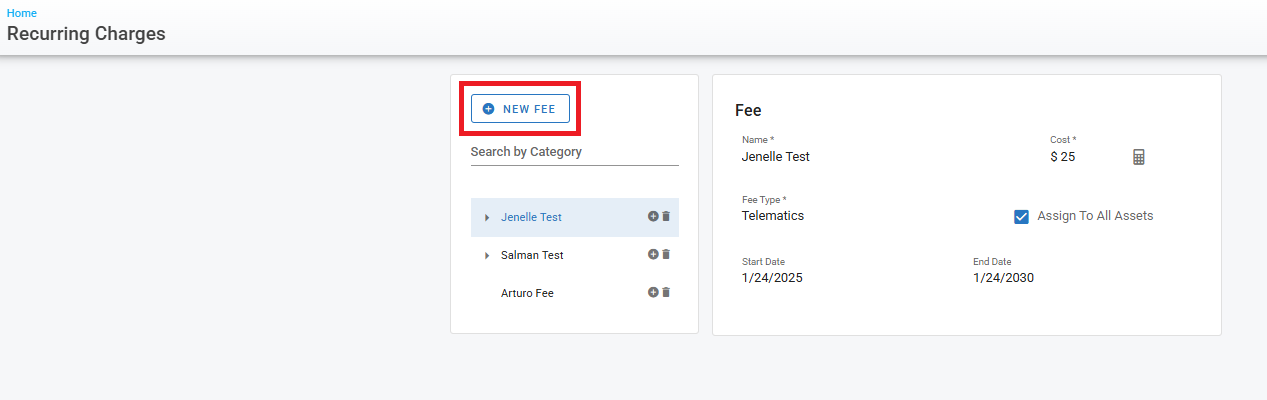
Task: Open the Home breadcrumb link
Action: 22,13
